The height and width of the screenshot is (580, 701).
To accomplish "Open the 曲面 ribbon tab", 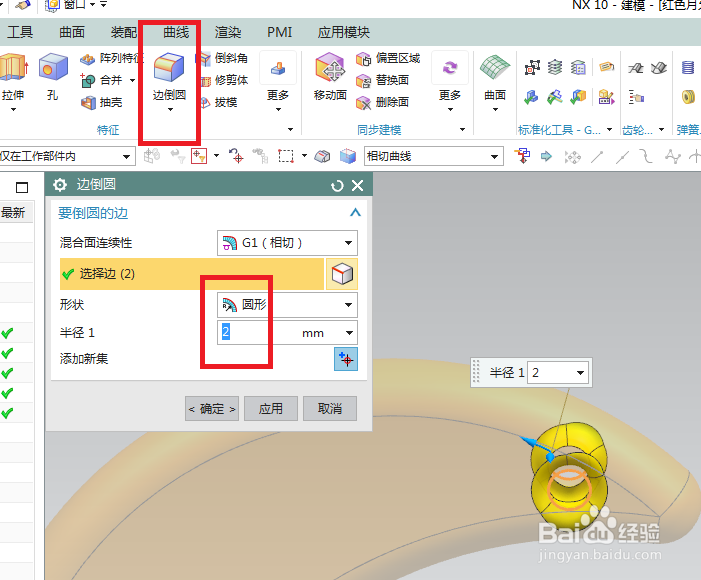I will pyautogui.click(x=72, y=32).
